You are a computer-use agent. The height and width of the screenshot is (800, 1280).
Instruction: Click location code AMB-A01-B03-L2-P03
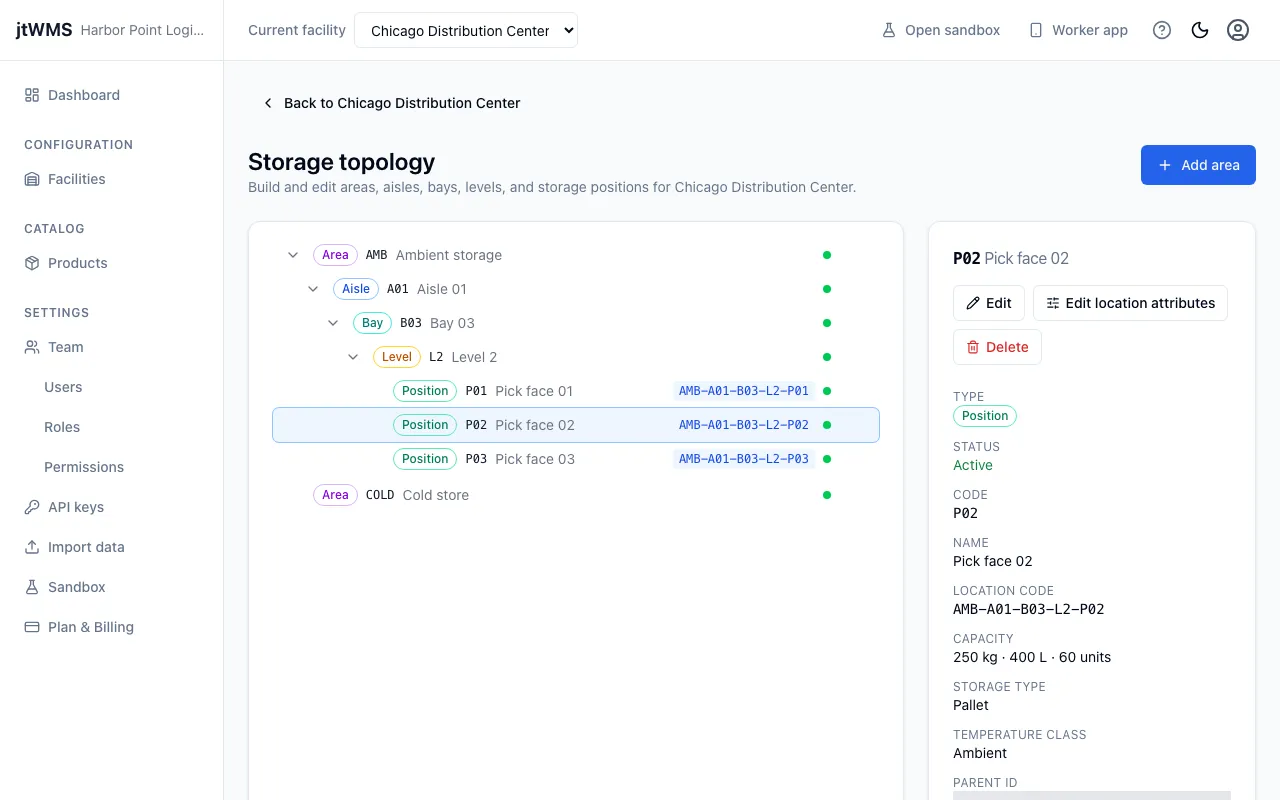point(744,459)
